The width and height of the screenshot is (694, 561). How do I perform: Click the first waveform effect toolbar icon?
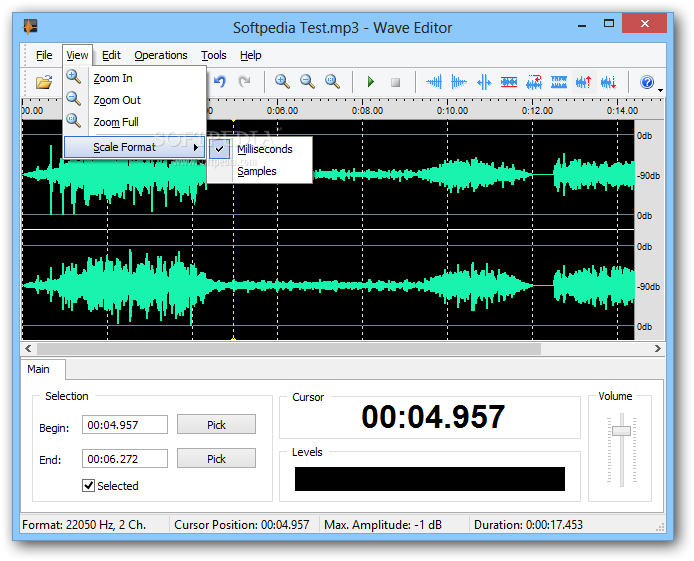click(x=435, y=82)
